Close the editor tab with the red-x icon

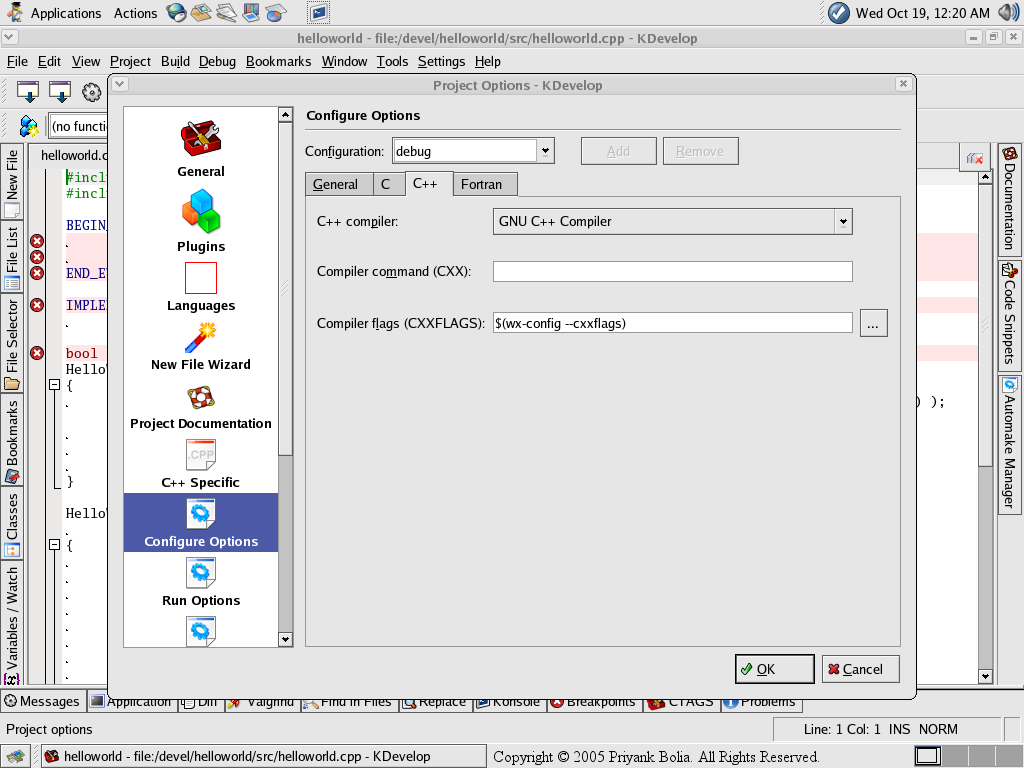[974, 159]
